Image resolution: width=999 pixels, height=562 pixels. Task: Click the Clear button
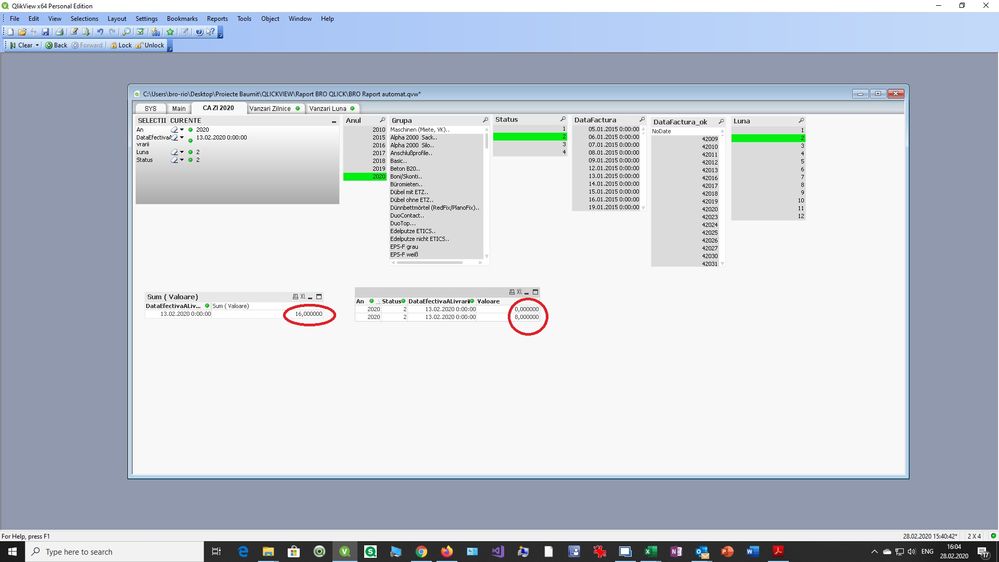pyautogui.click(x=21, y=45)
